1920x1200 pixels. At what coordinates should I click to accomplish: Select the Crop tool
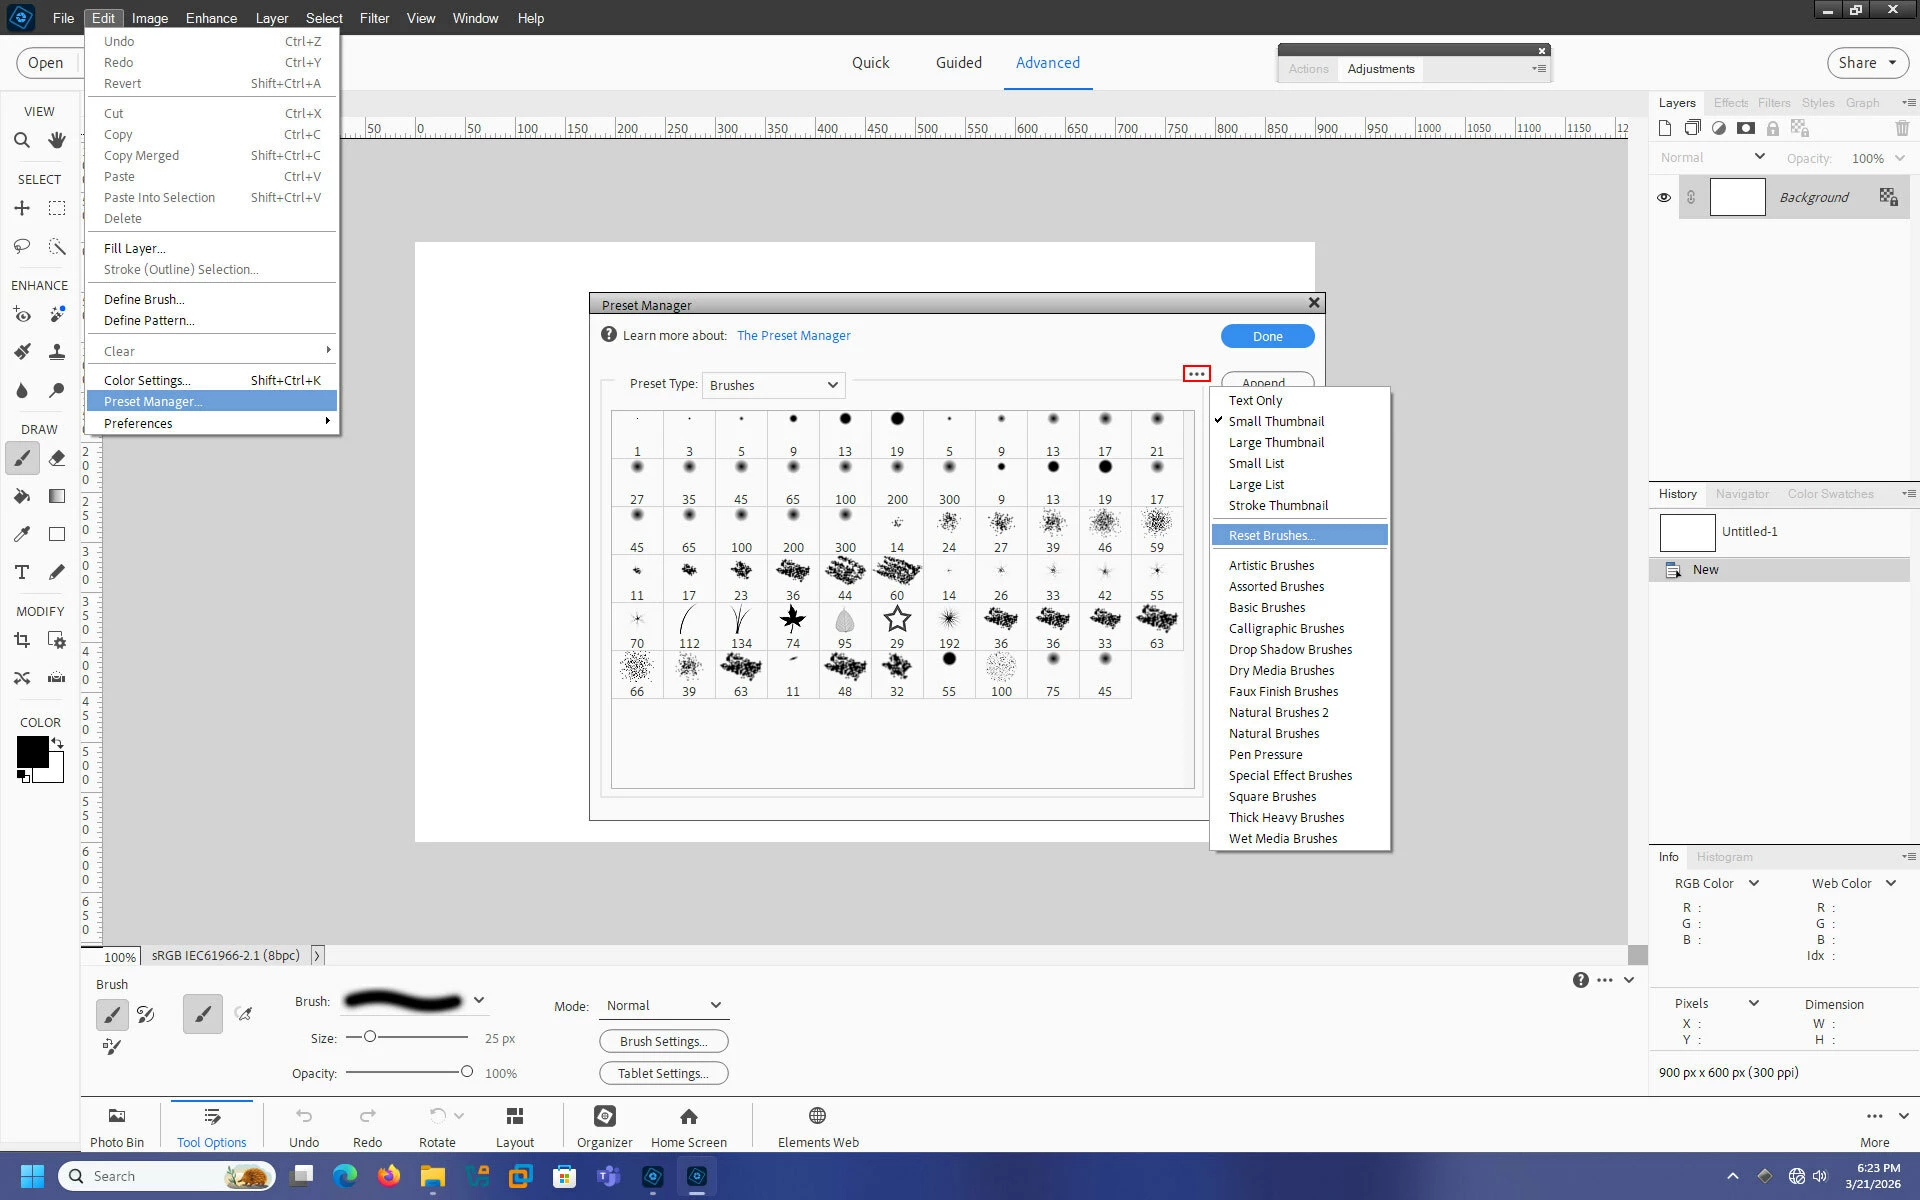tap(22, 640)
